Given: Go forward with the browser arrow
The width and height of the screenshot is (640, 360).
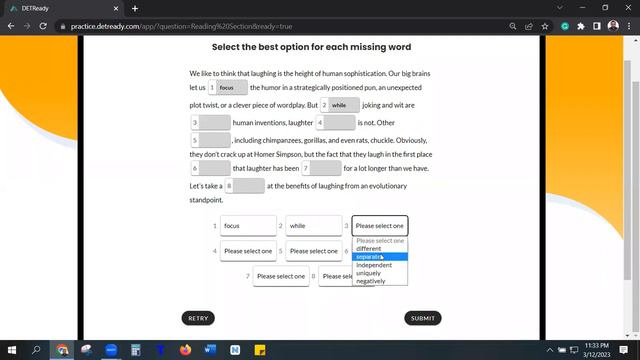Looking at the screenshot, I should click(27, 26).
